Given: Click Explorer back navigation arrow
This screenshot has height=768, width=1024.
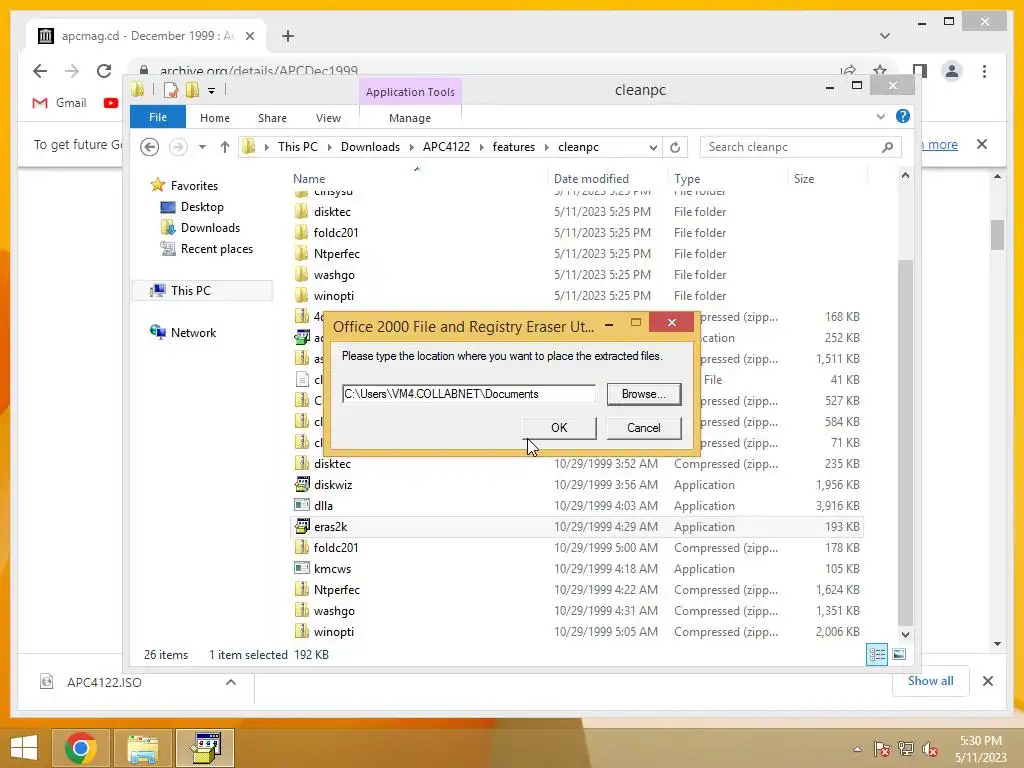Looking at the screenshot, I should click(150, 147).
